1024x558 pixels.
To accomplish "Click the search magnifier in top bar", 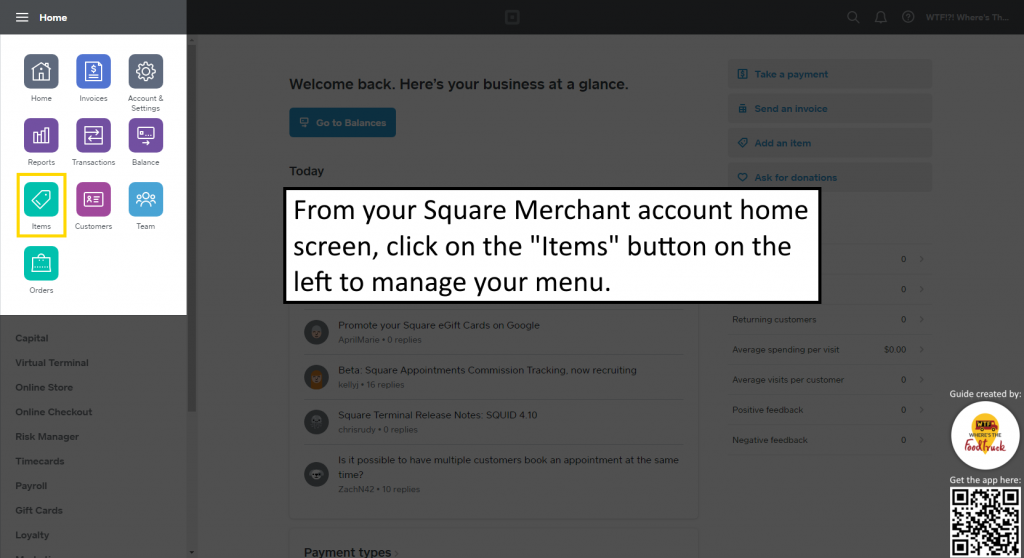I will tap(853, 18).
